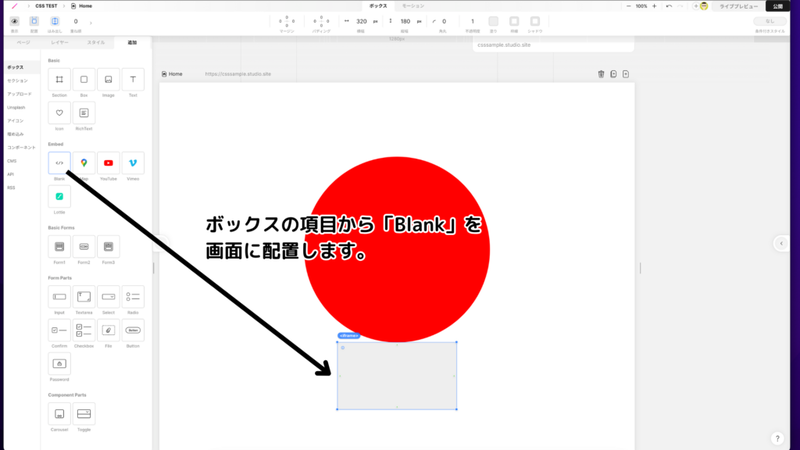Open the conditional style dropdown (なし)

tap(769, 21)
